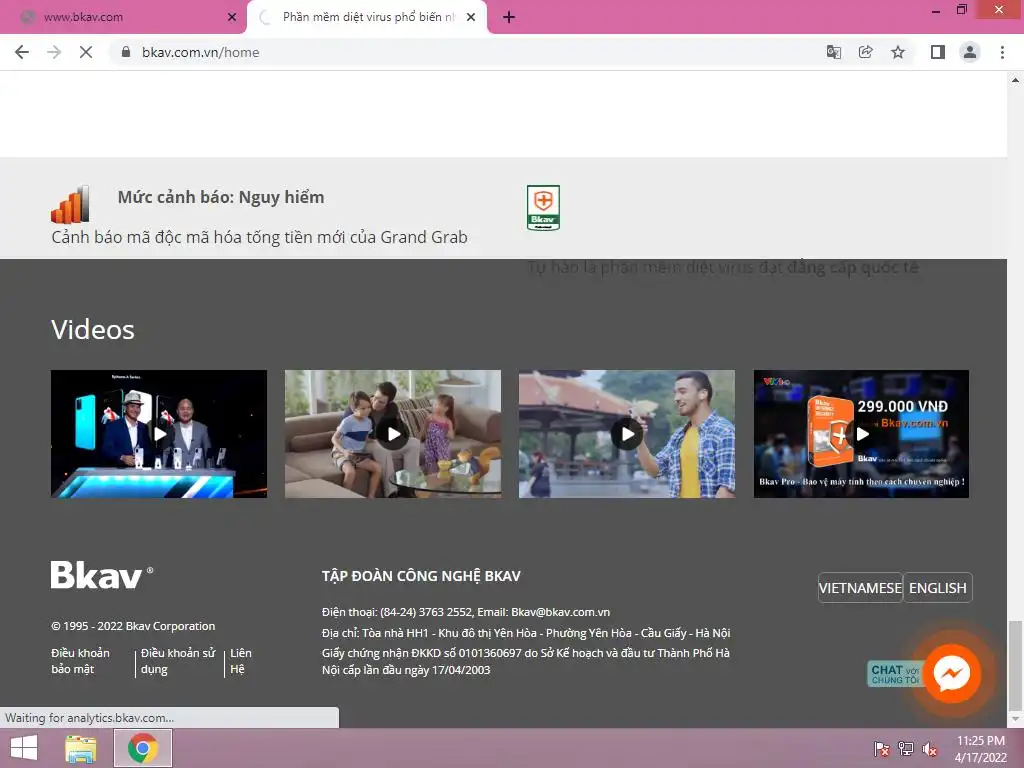Image resolution: width=1024 pixels, height=768 pixels.
Task: Bookmark this page with the star
Action: 898,52
